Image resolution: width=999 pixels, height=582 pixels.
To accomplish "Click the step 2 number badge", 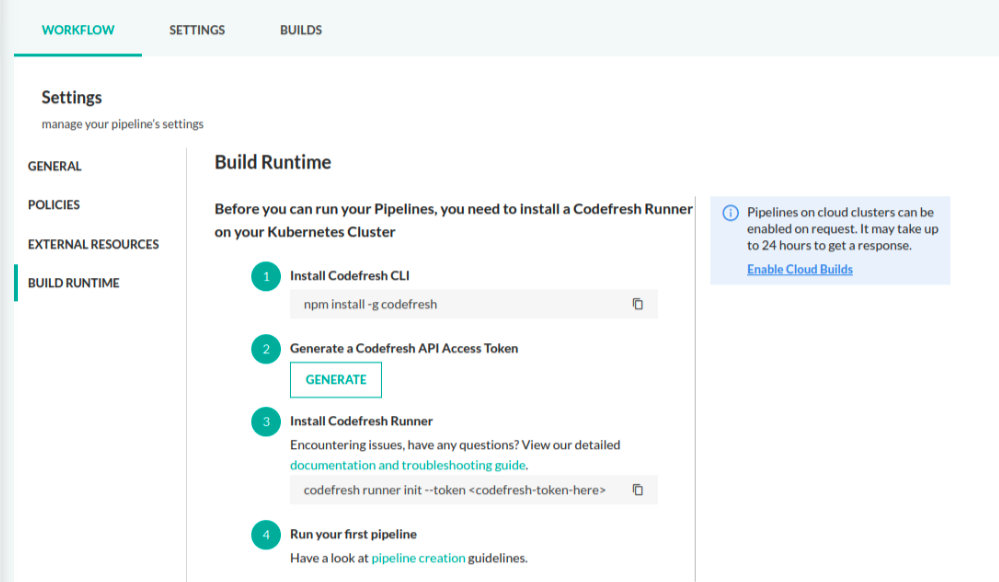I will click(x=266, y=349).
